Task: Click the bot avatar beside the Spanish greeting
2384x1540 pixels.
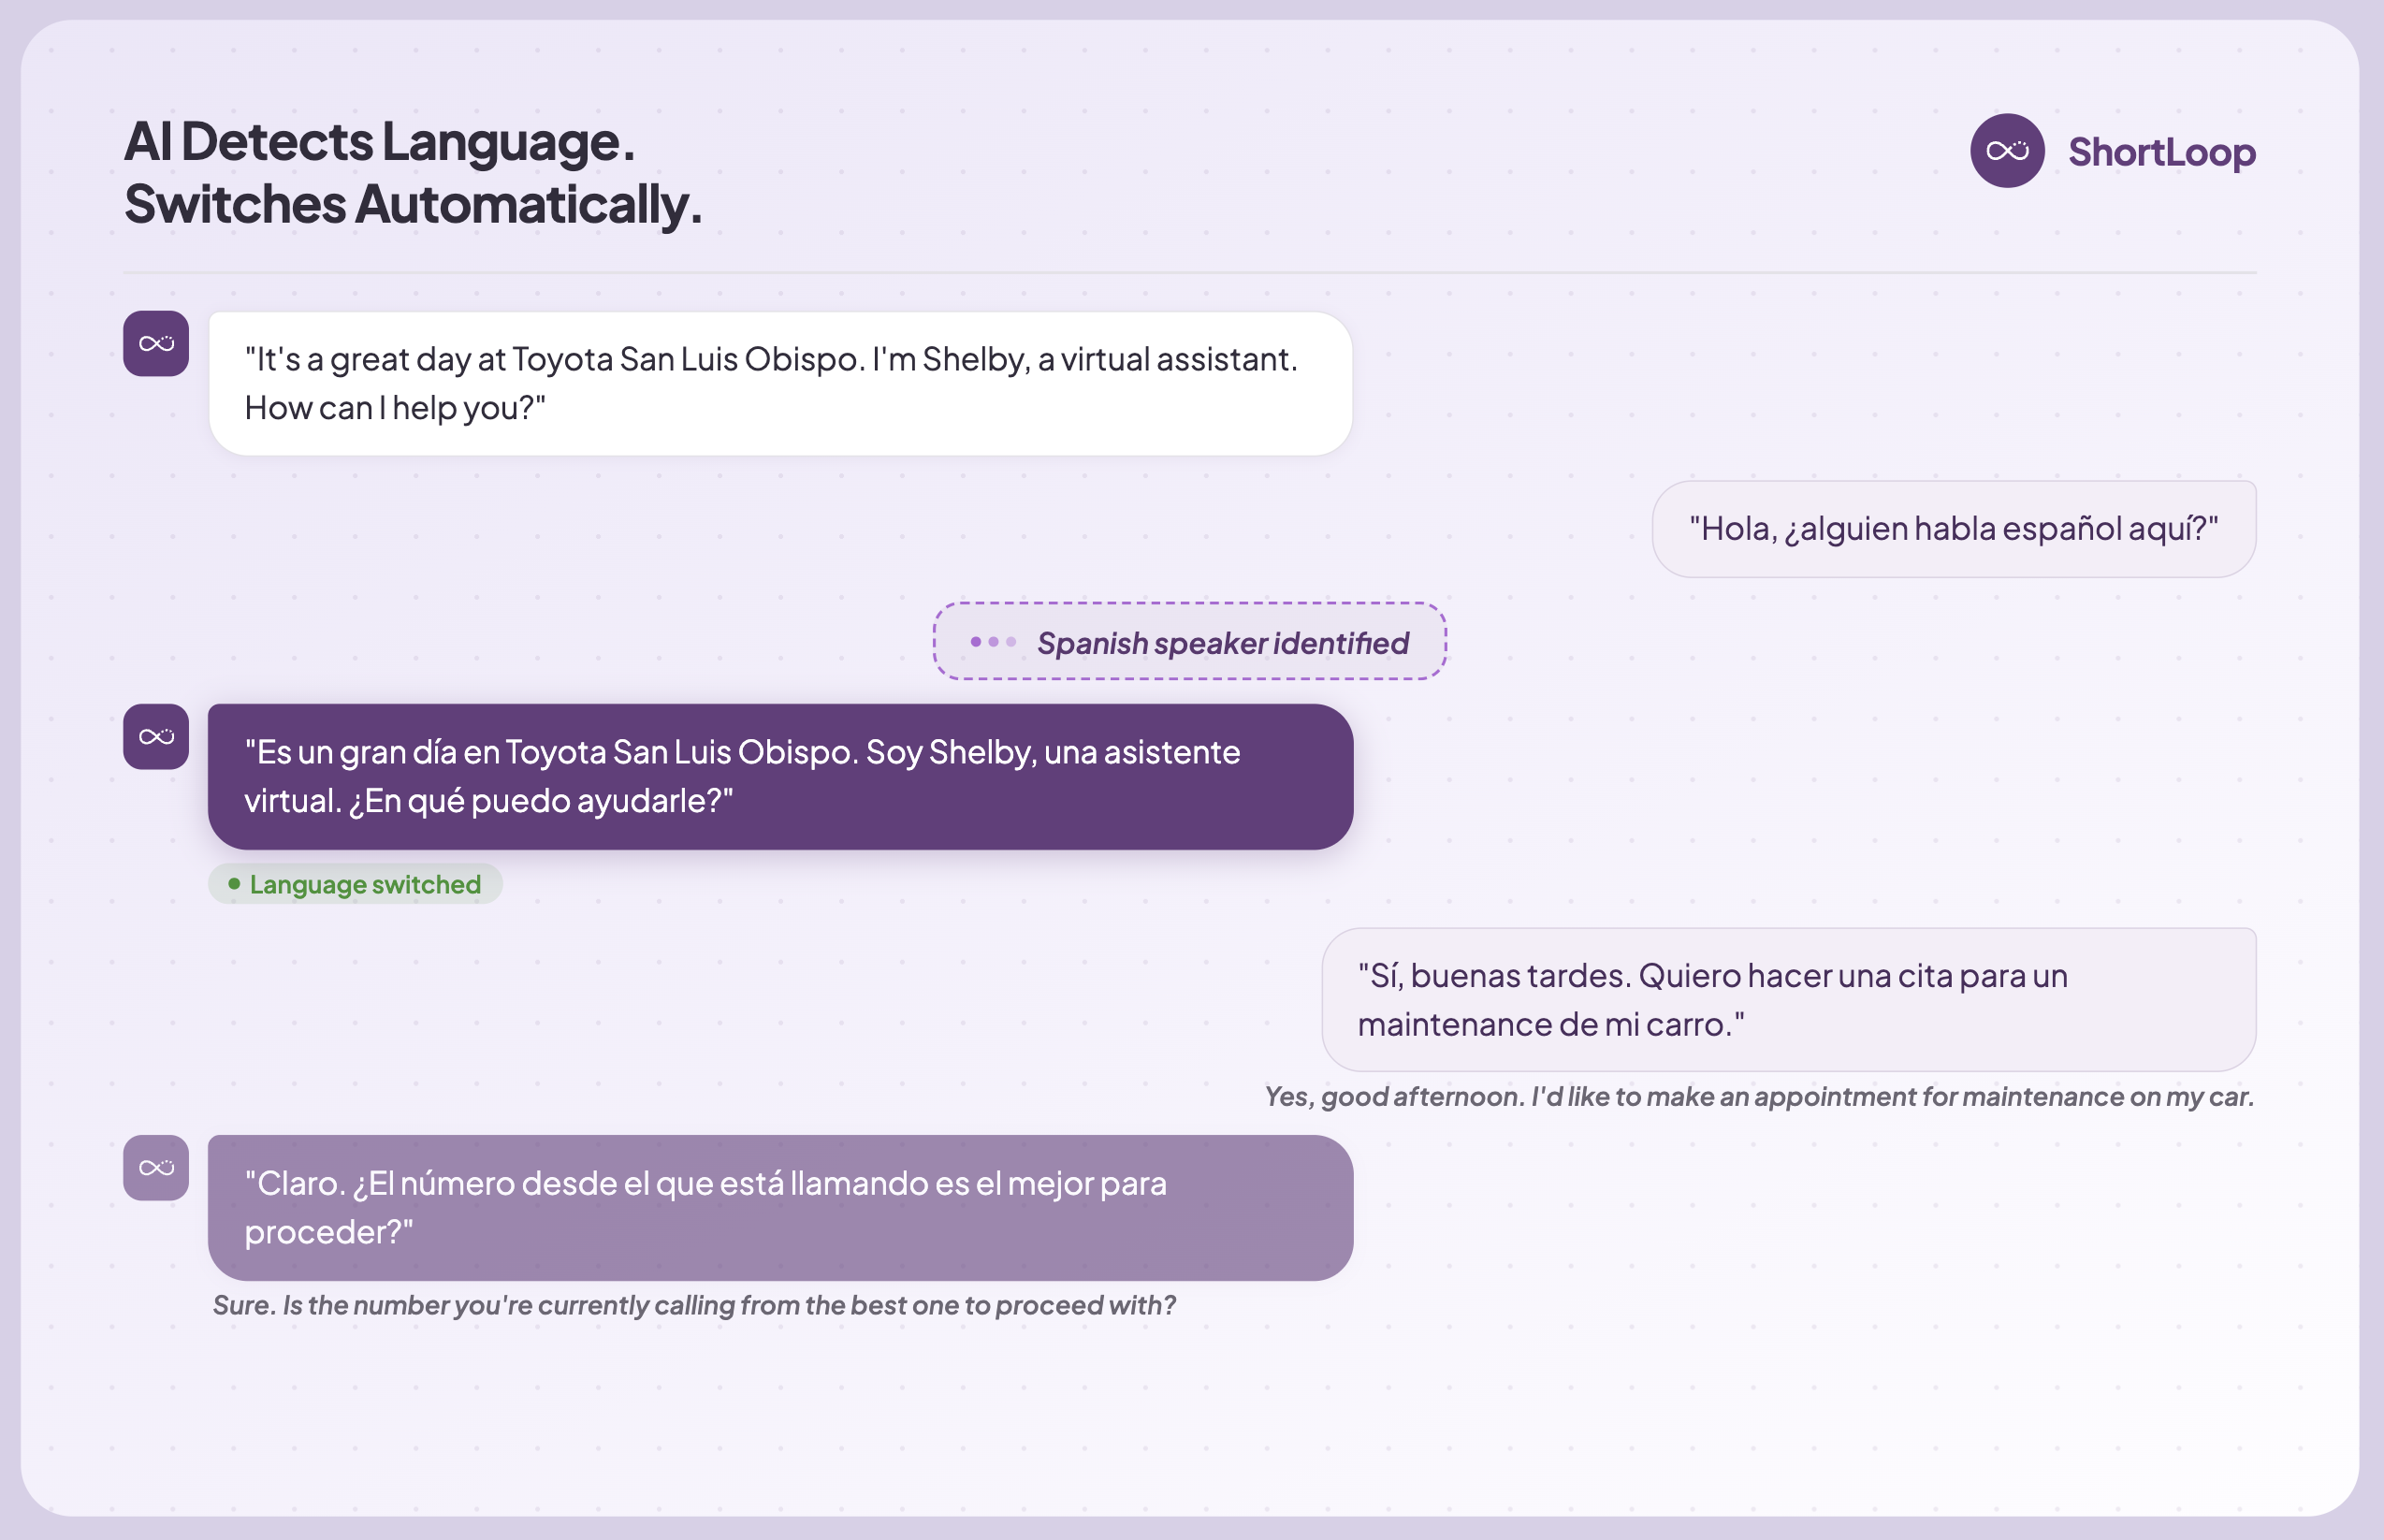Action: (x=156, y=737)
